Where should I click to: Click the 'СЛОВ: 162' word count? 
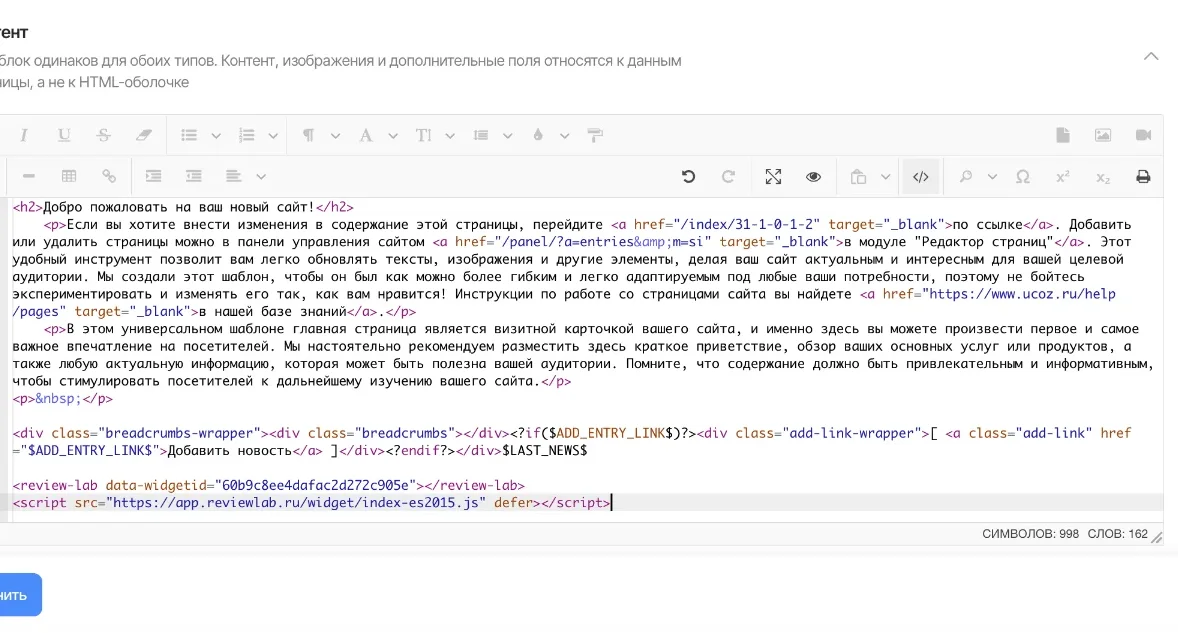[x=1117, y=534]
